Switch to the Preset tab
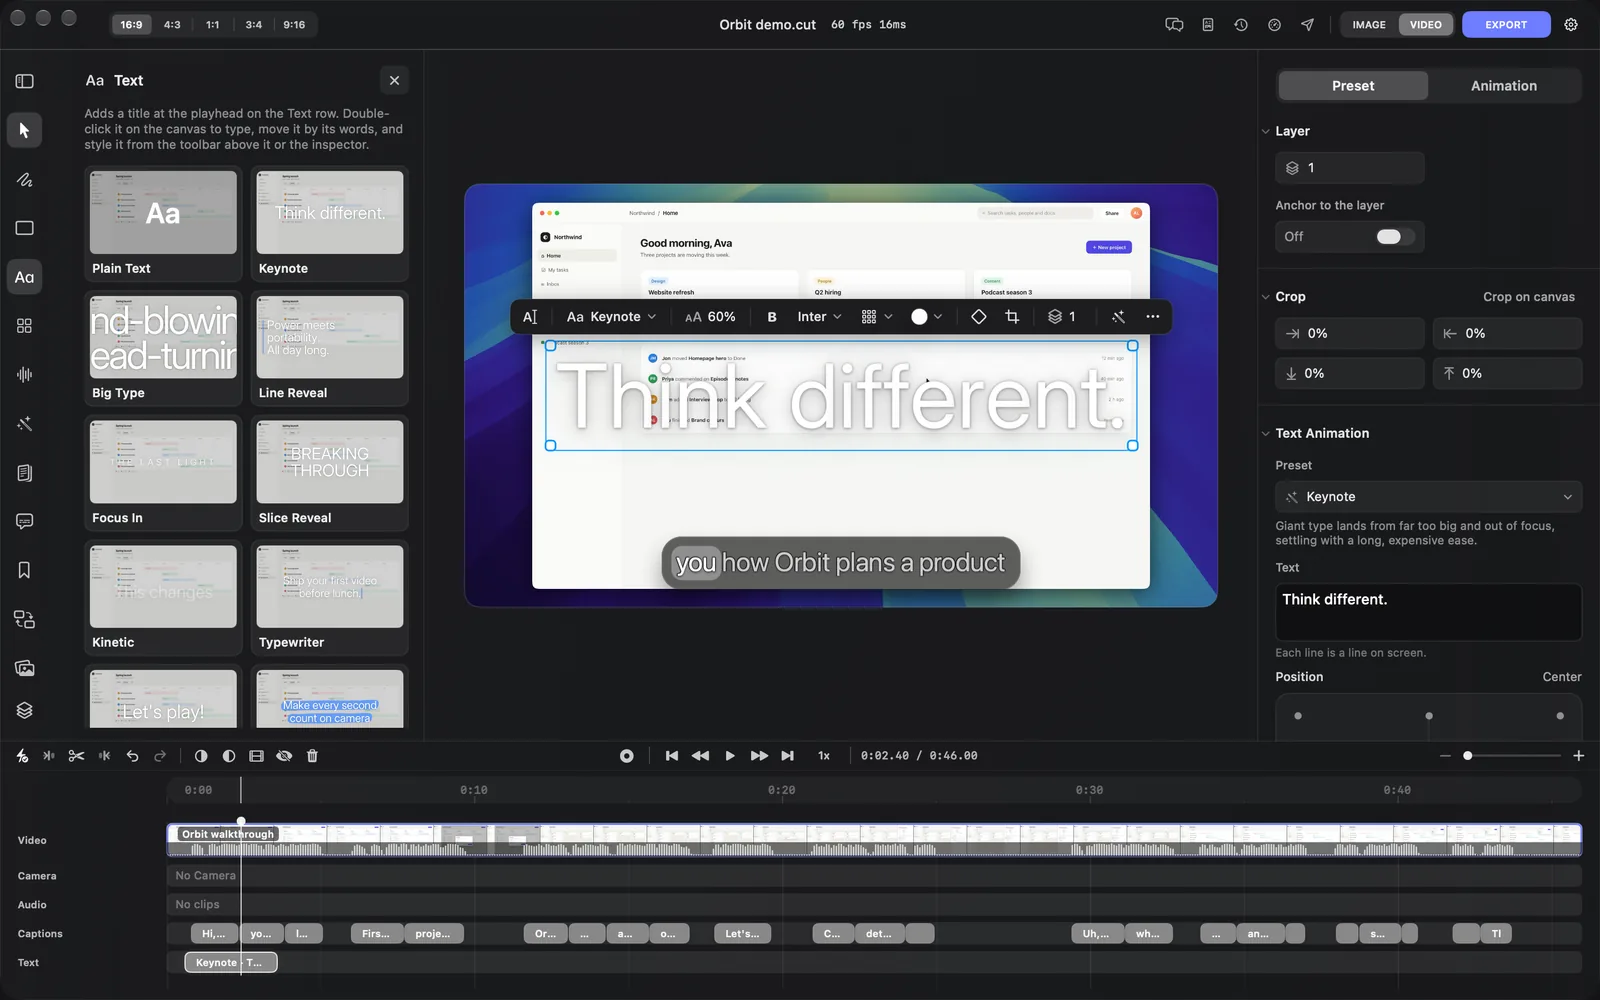Viewport: 1600px width, 1000px height. click(x=1353, y=86)
